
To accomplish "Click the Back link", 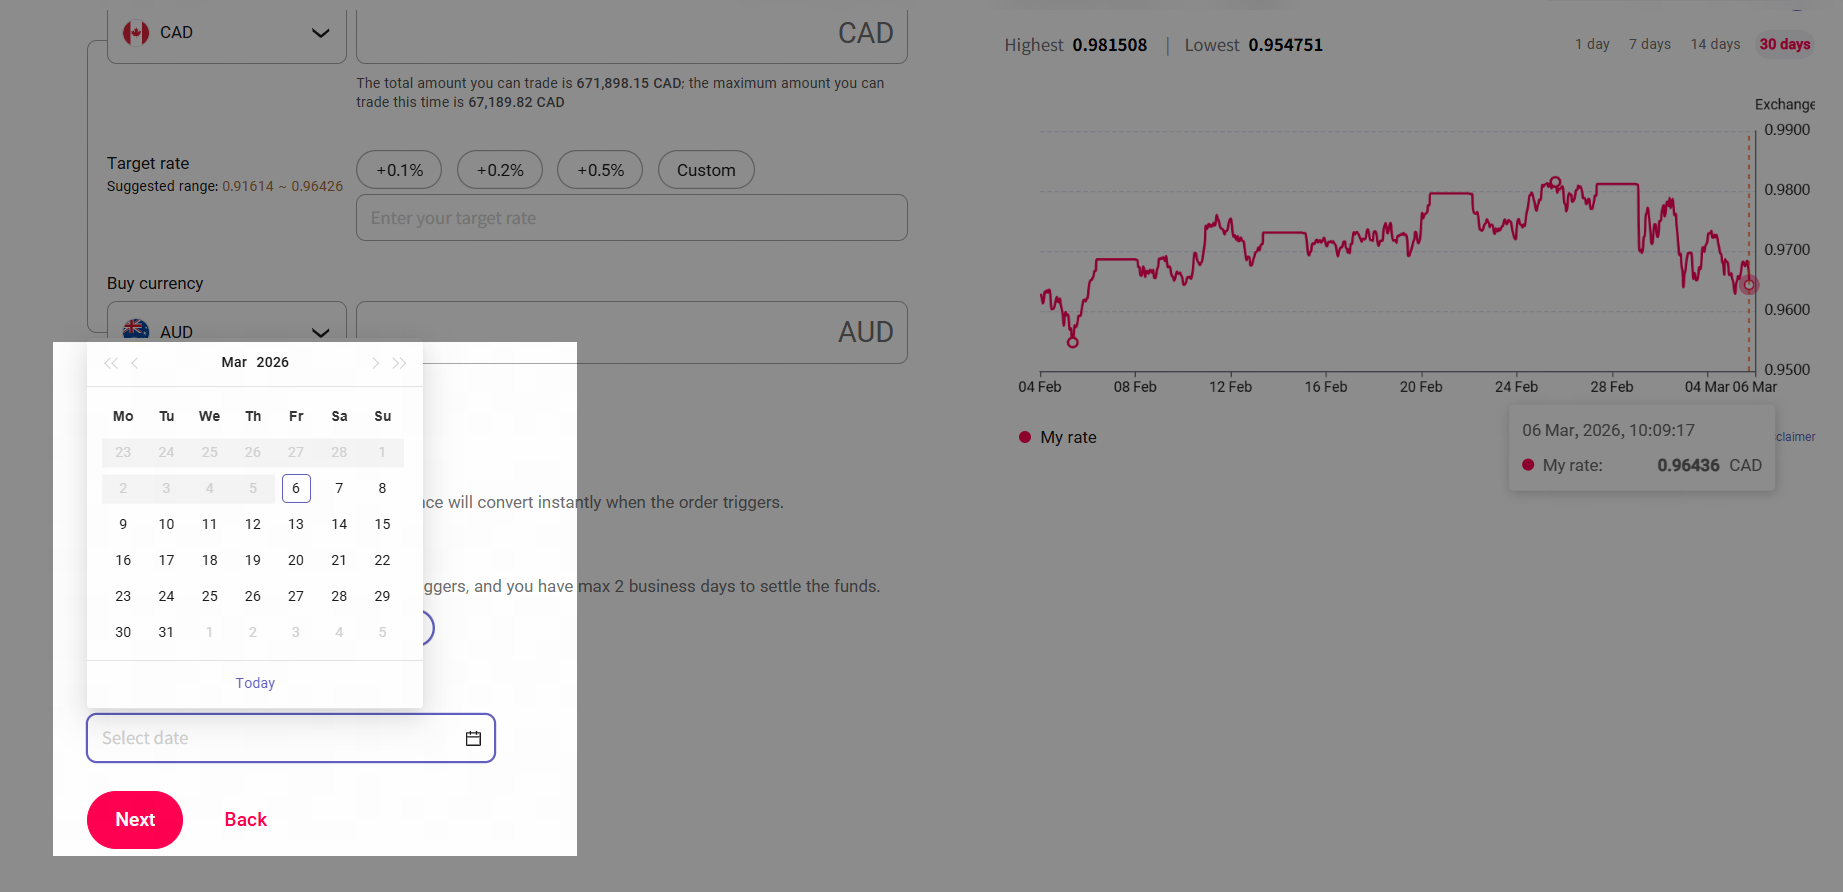I will coord(245,819).
